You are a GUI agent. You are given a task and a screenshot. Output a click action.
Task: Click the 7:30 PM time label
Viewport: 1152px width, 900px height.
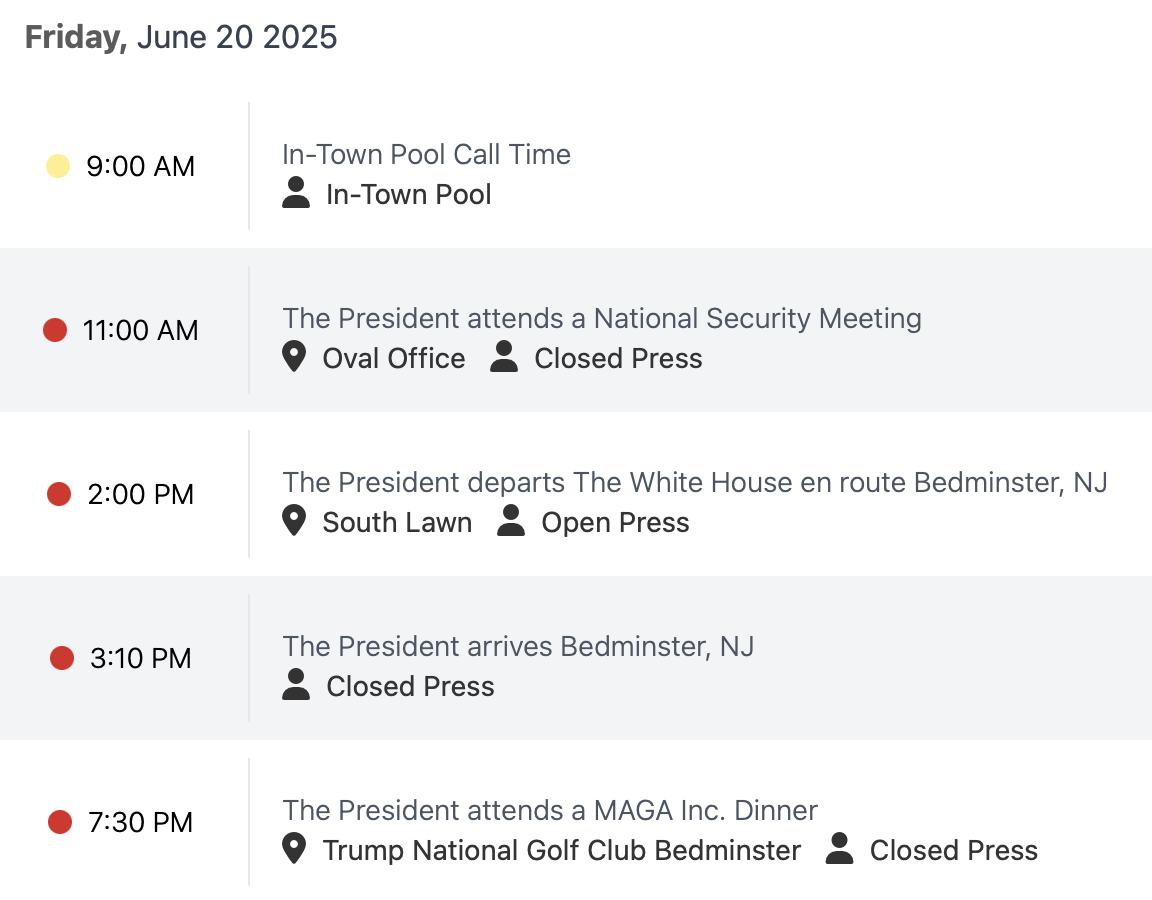[x=140, y=822]
